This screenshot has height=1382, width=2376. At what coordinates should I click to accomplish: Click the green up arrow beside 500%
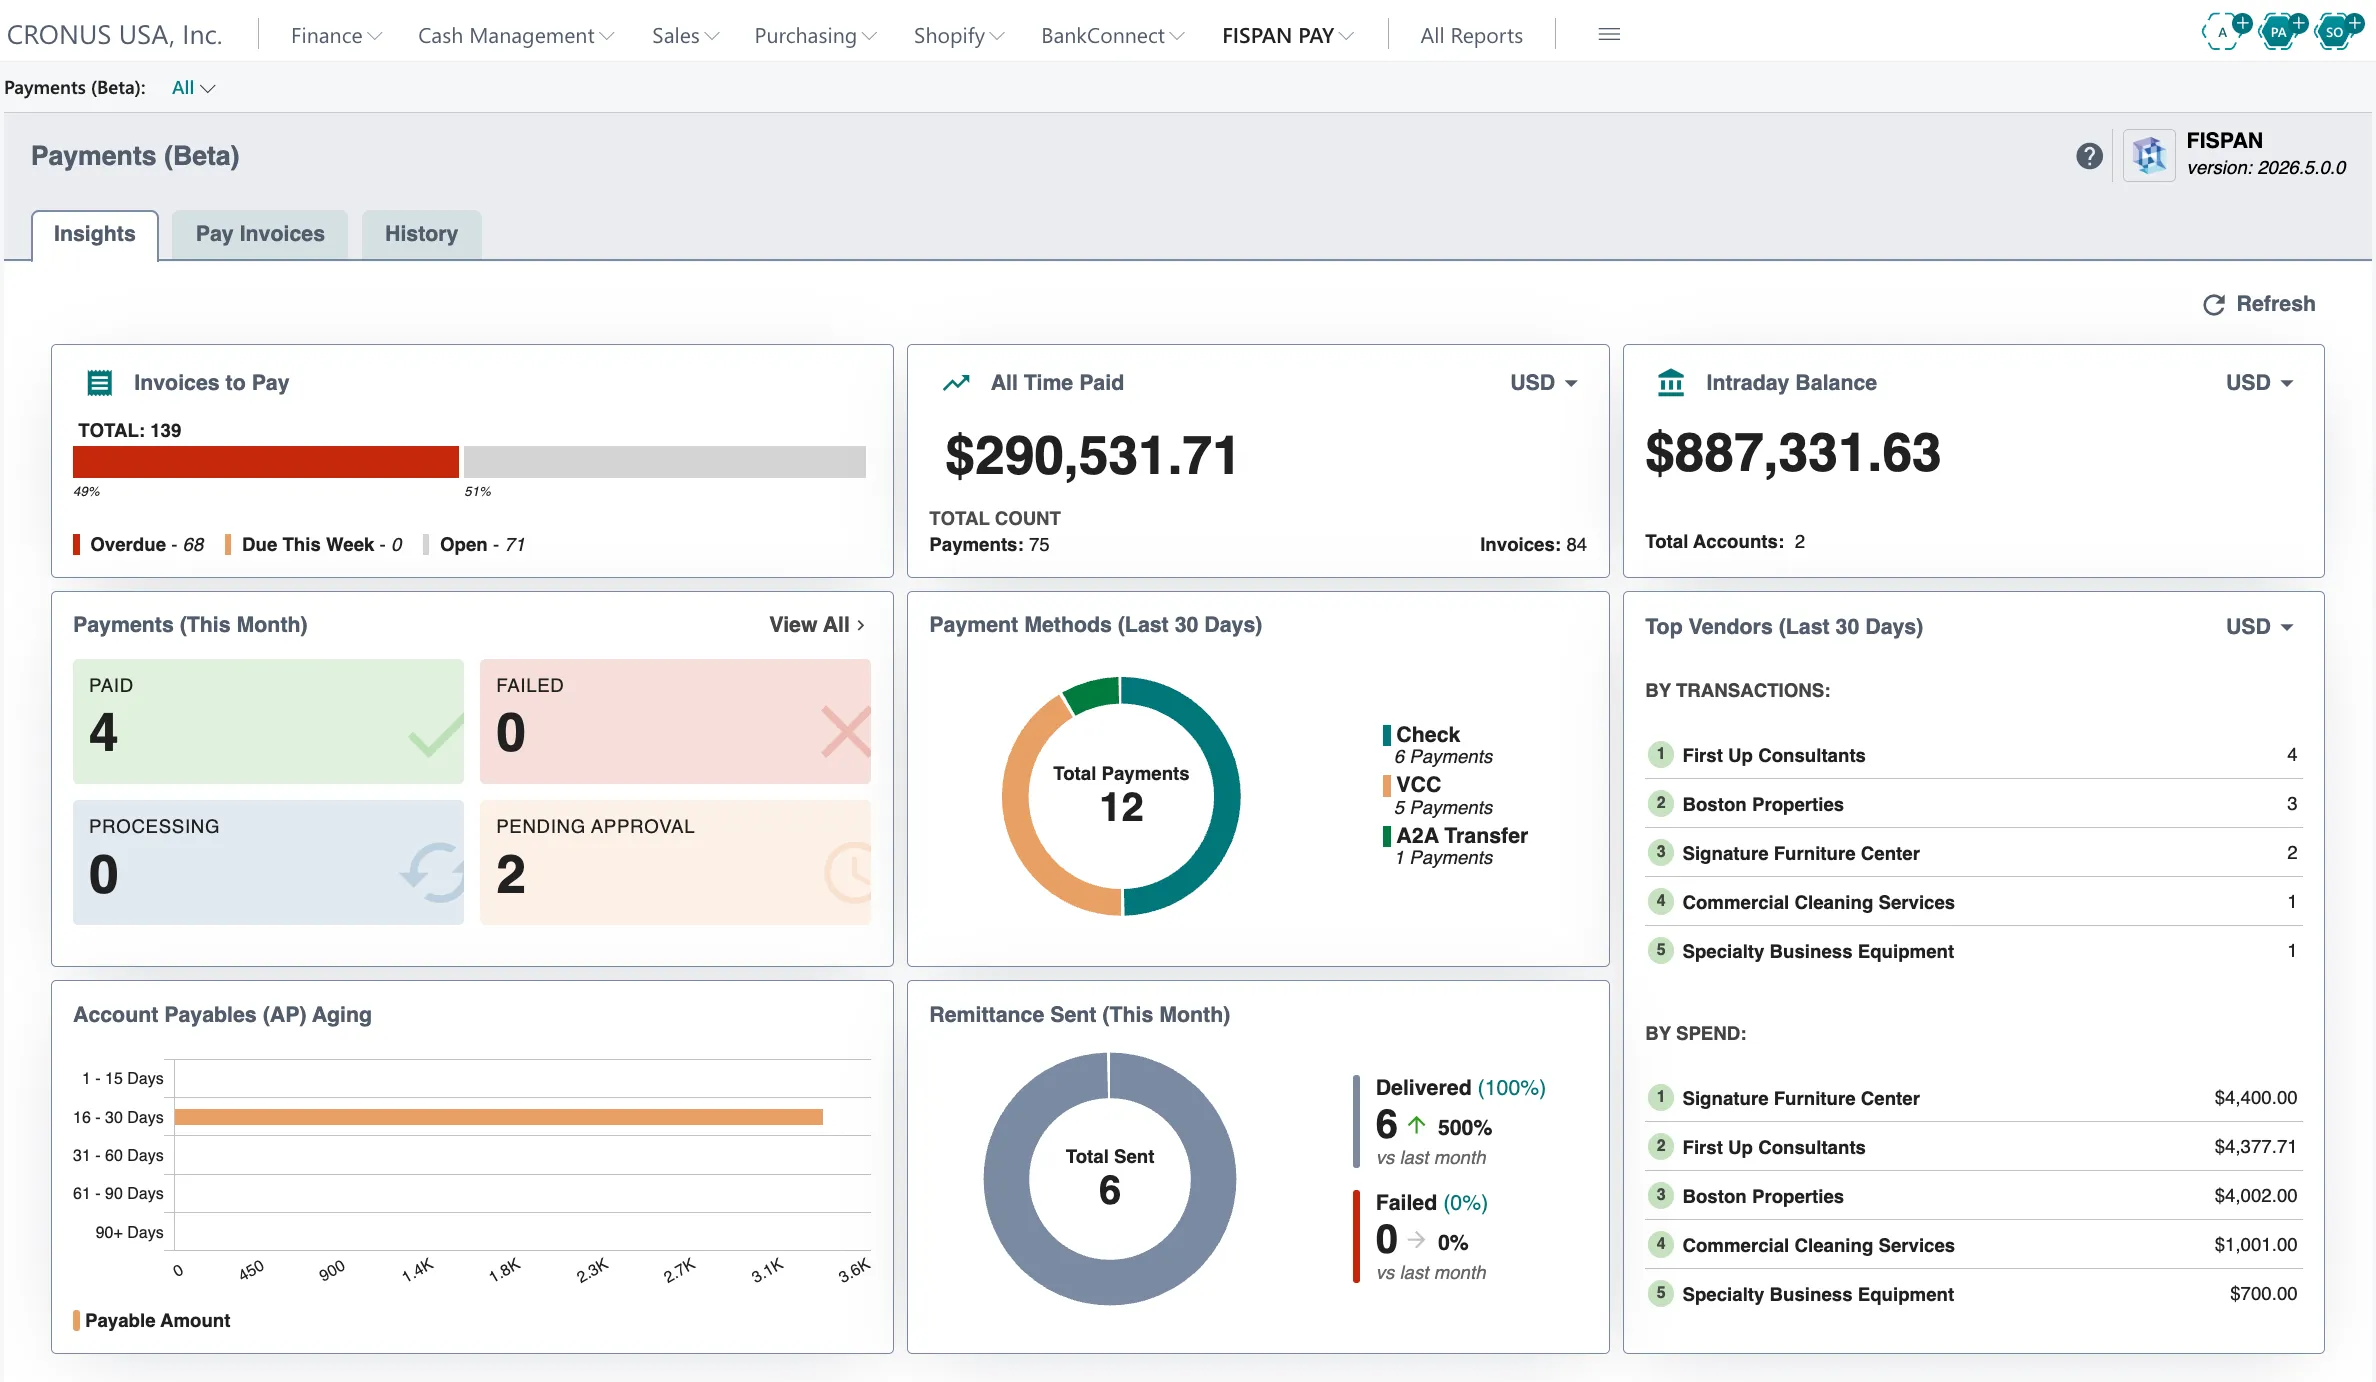pos(1417,1125)
